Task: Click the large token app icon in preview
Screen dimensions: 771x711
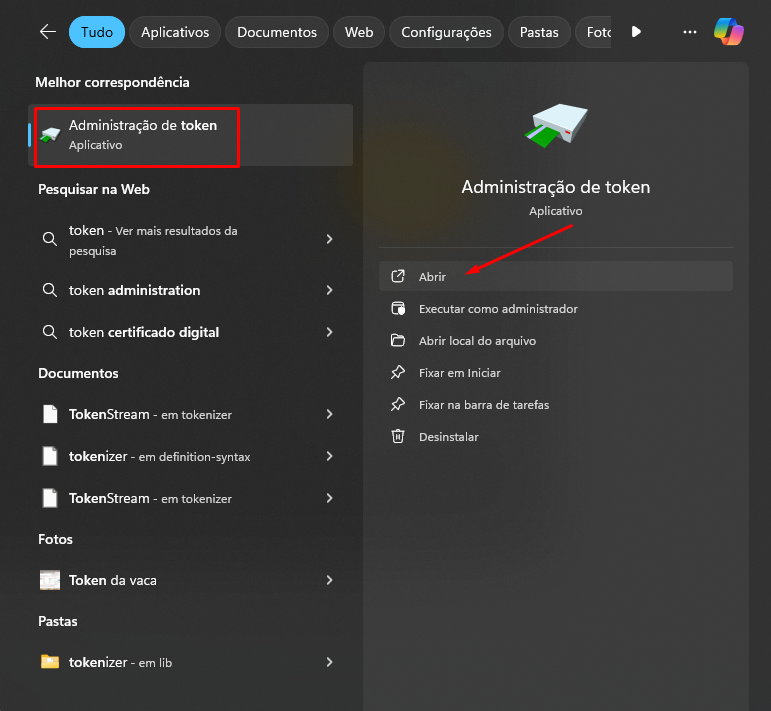Action: 556,130
